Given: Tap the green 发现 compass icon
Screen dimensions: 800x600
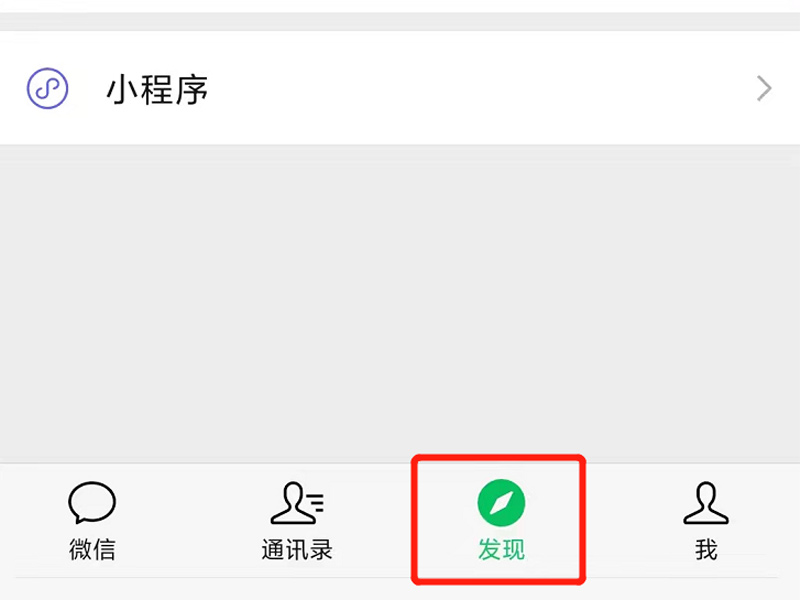Looking at the screenshot, I should click(501, 503).
